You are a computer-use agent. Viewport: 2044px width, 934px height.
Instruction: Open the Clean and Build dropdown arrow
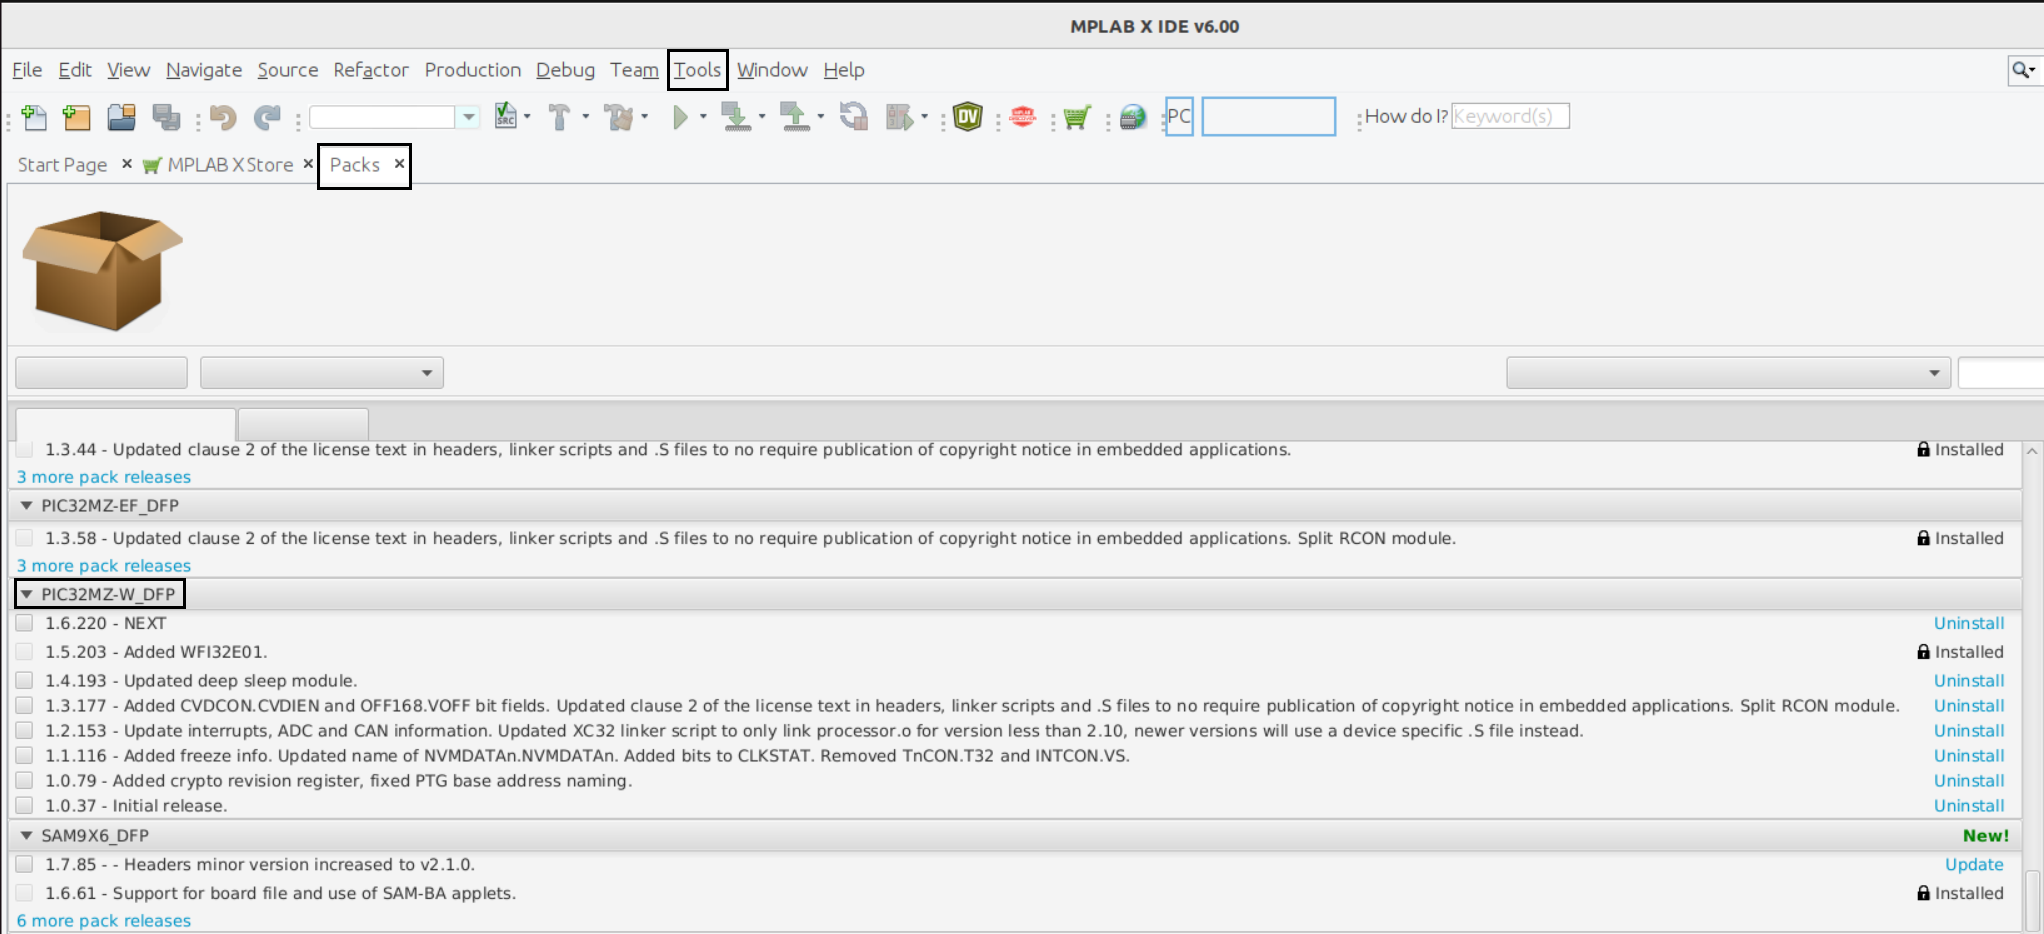645,117
